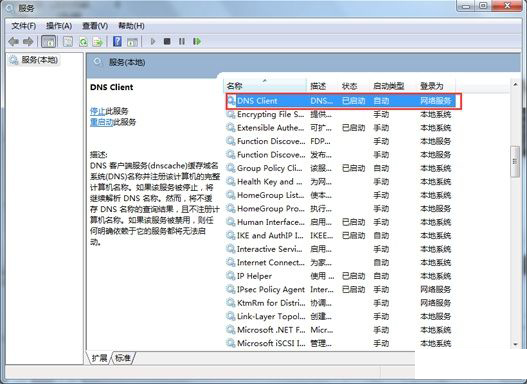
Task: Click gear icon beside Group Policy Cli...
Action: [x=231, y=168]
